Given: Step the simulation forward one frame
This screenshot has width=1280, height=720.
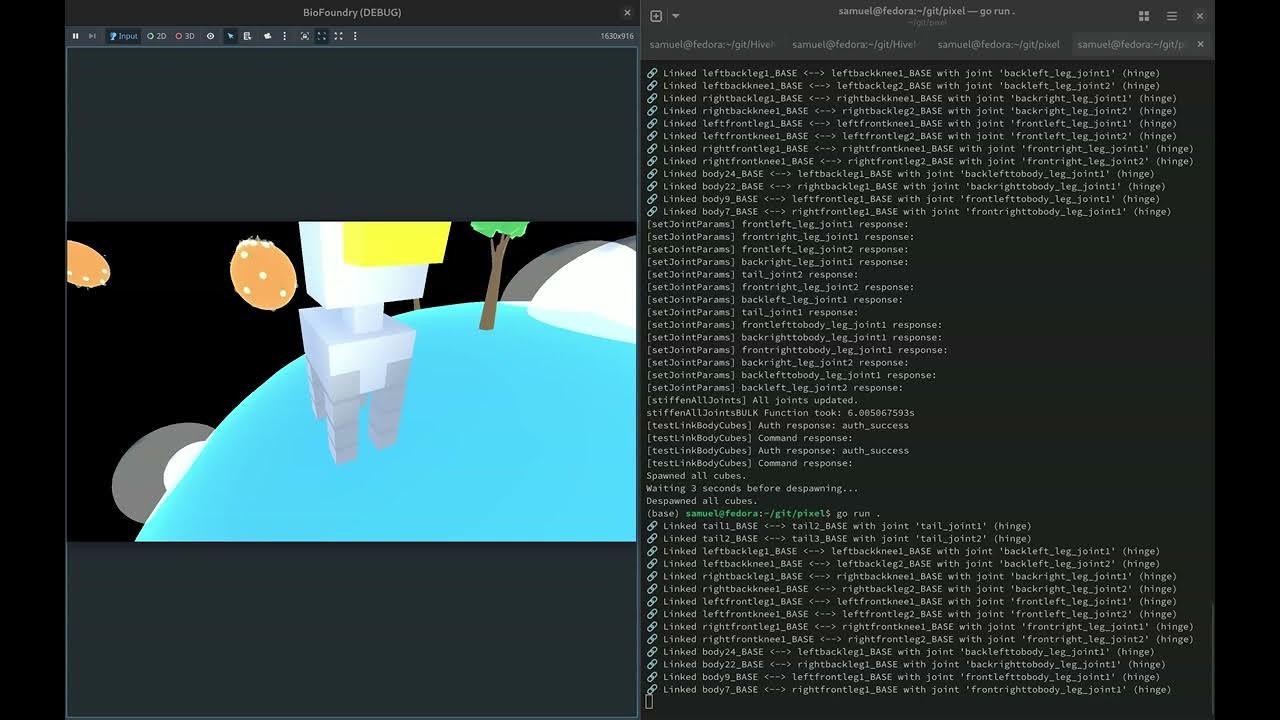Looking at the screenshot, I should click(x=93, y=36).
